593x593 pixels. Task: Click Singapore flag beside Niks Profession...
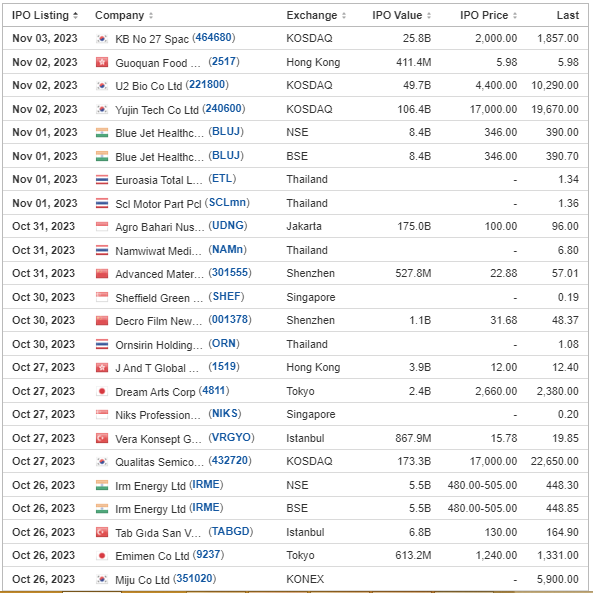click(x=102, y=414)
